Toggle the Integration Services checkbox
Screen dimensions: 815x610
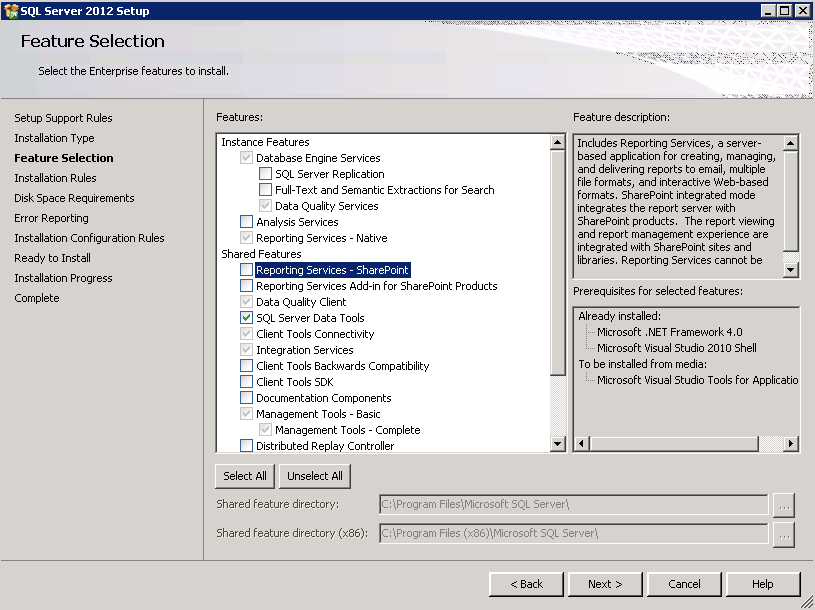coord(246,350)
